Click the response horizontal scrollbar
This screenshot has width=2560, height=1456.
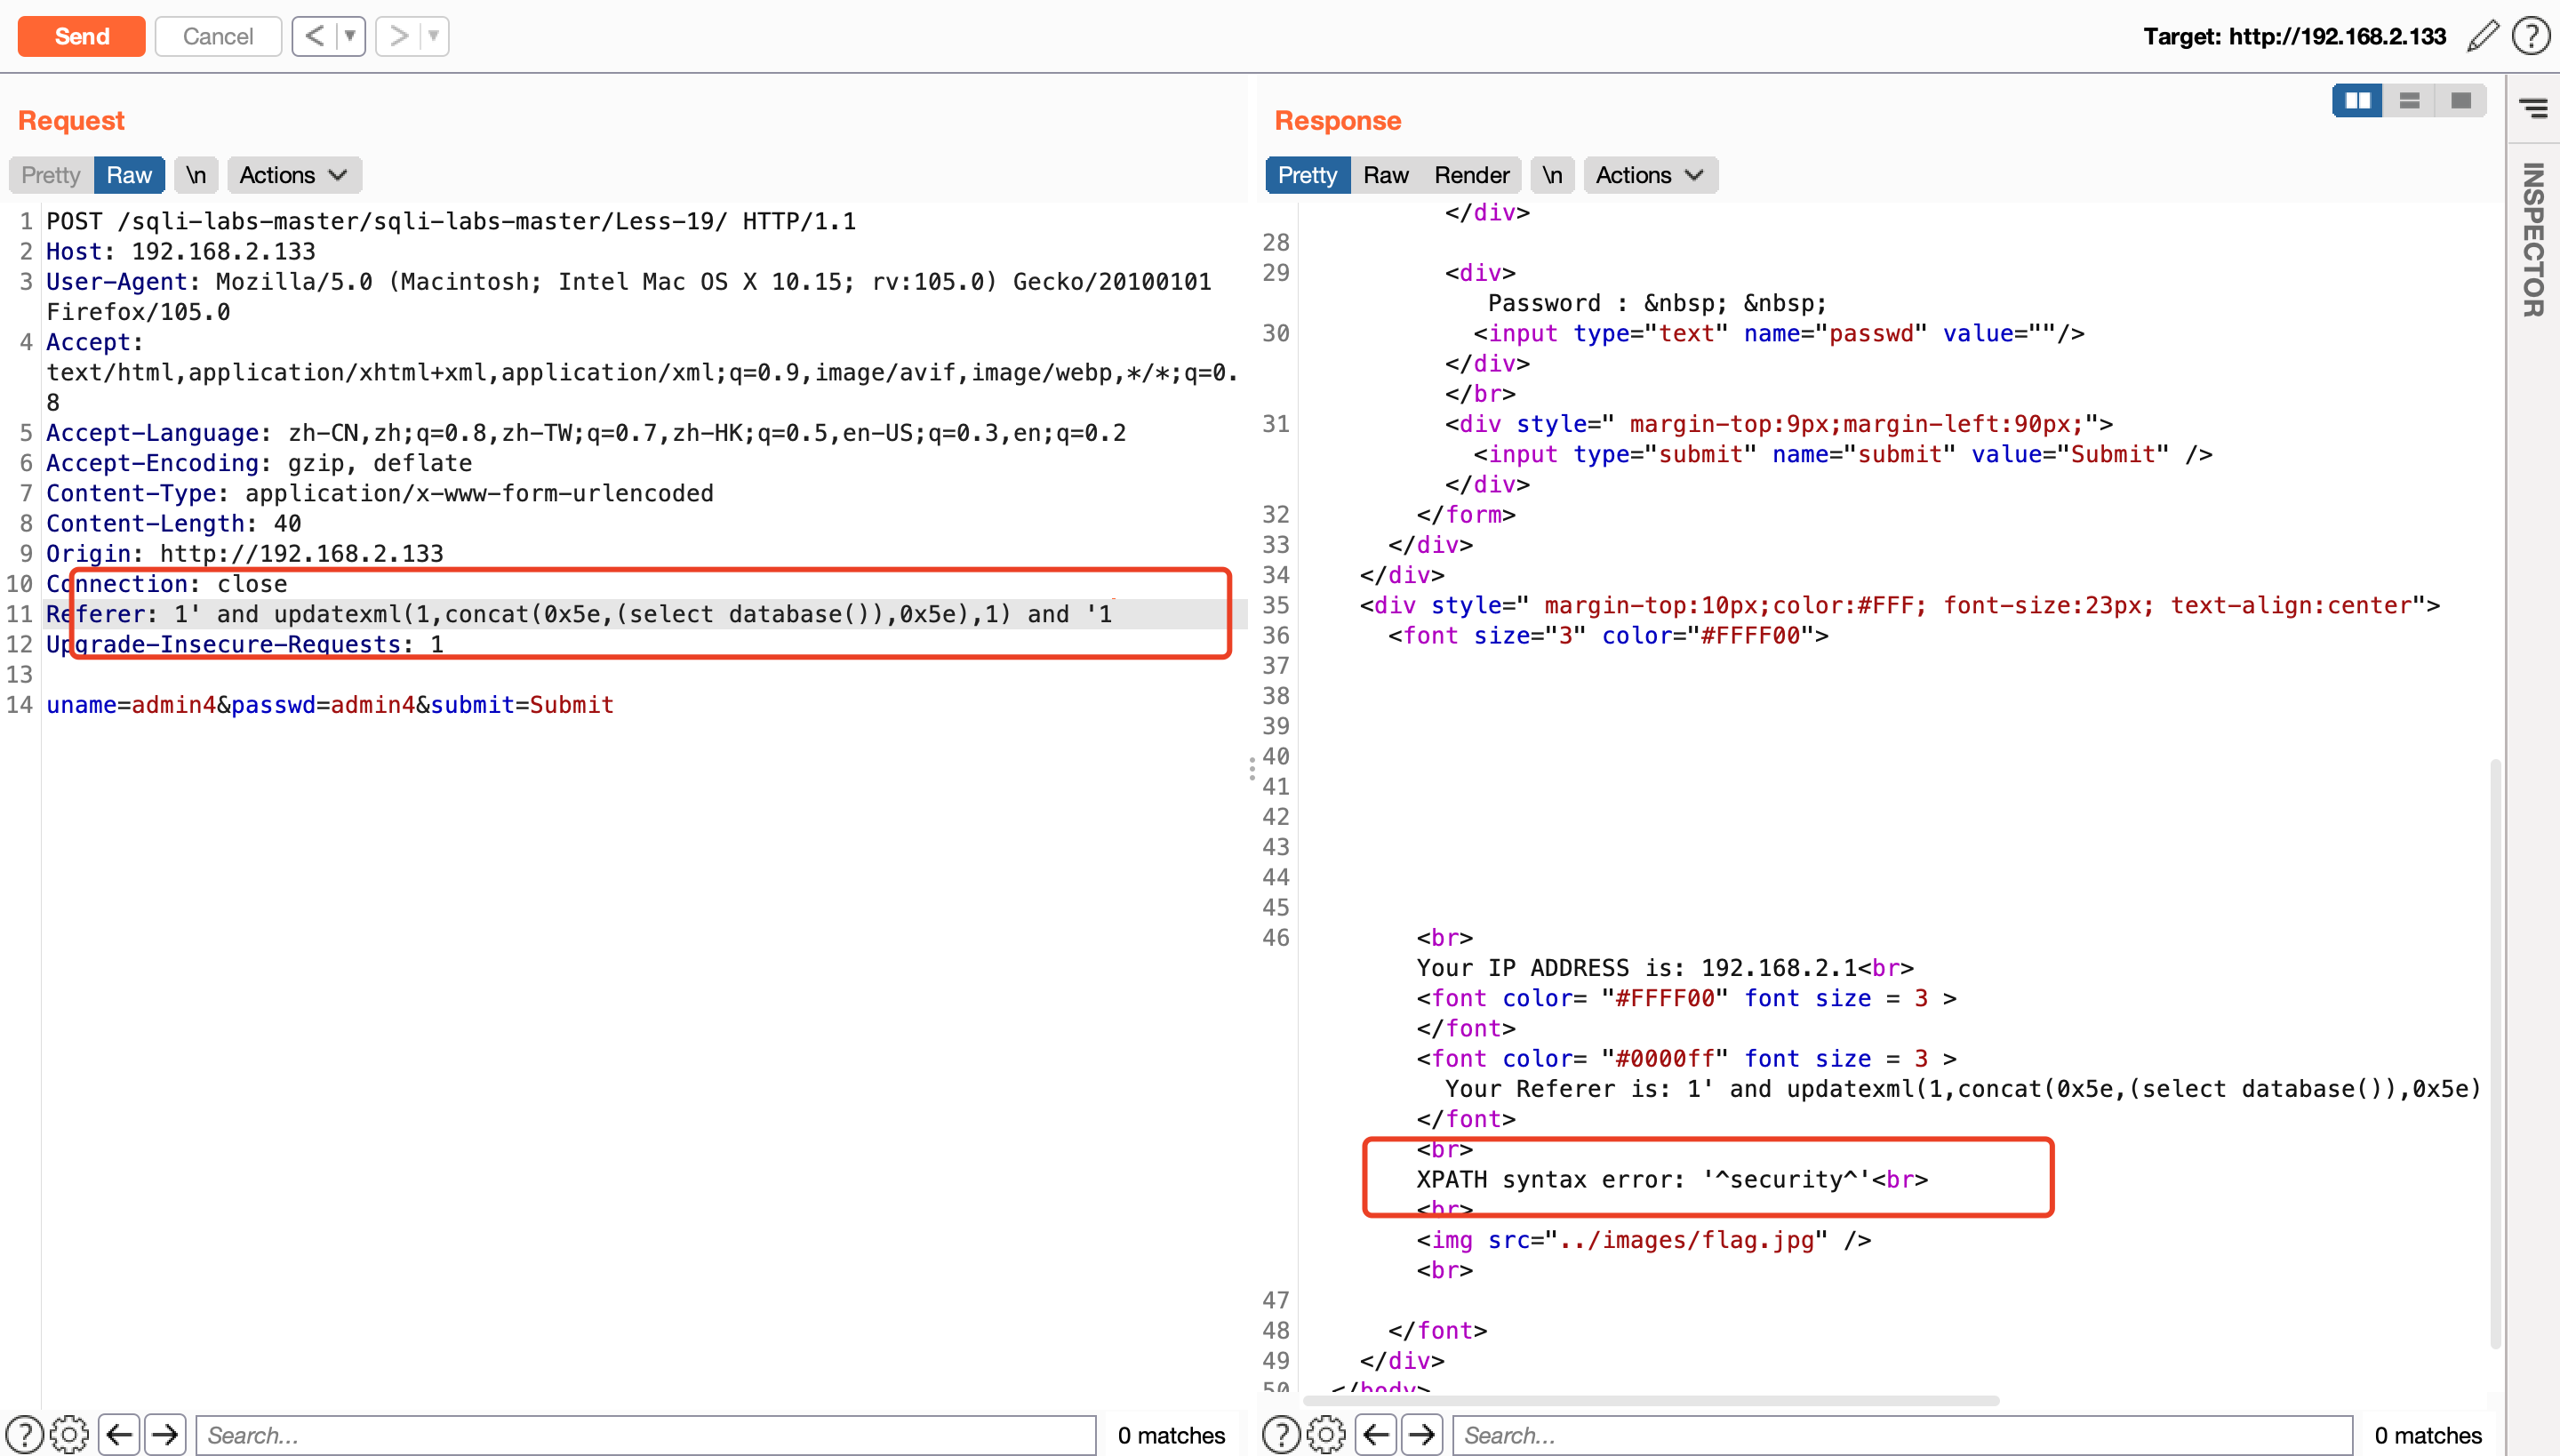pos(1650,1401)
